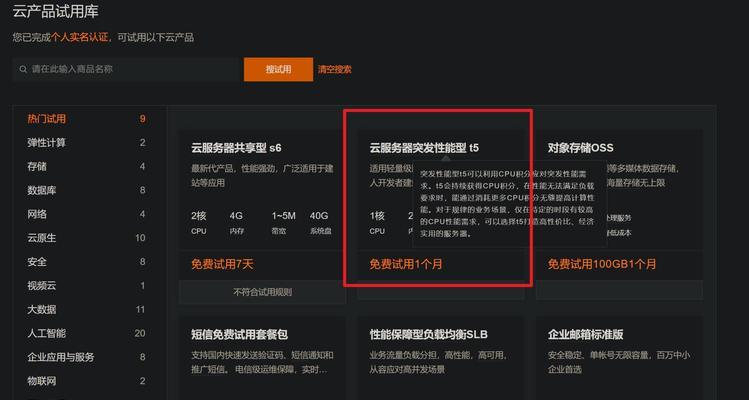Screen dimensions: 749x400
Task: Click the count 20 beside 人工智能
Action: pyautogui.click(x=140, y=333)
